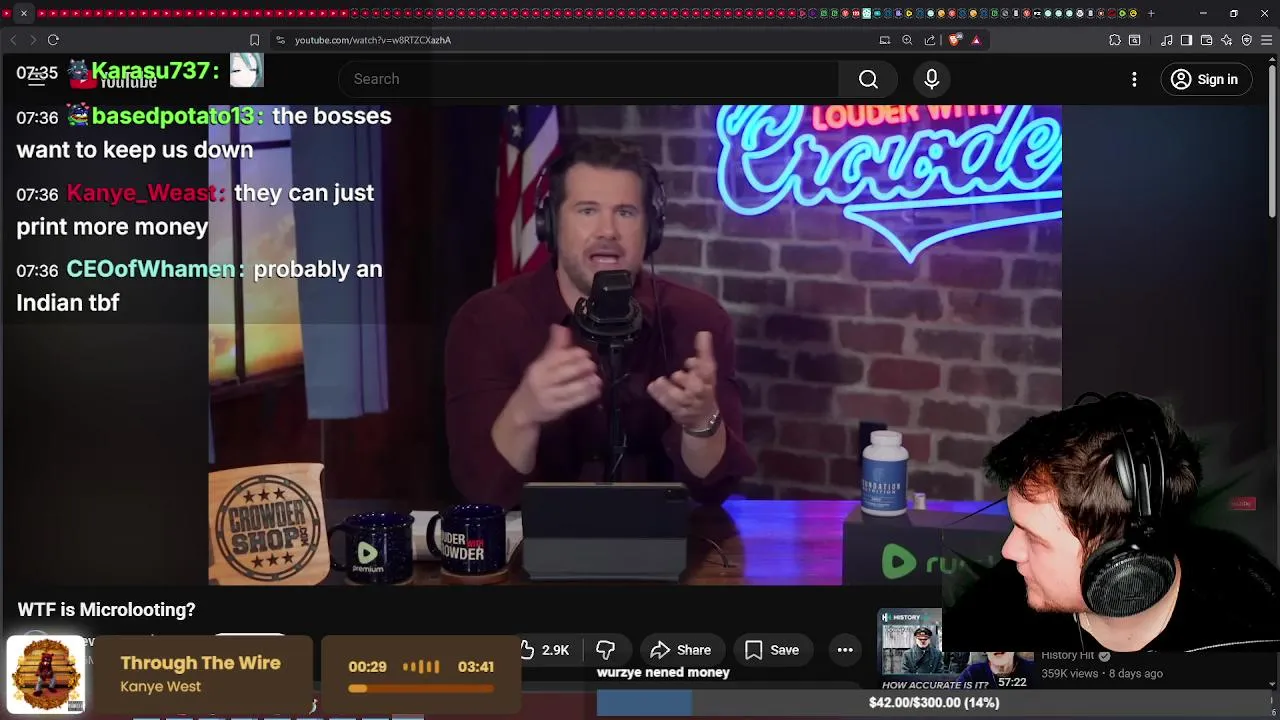Open the YouTube guide hamburger menu

(x=36, y=79)
